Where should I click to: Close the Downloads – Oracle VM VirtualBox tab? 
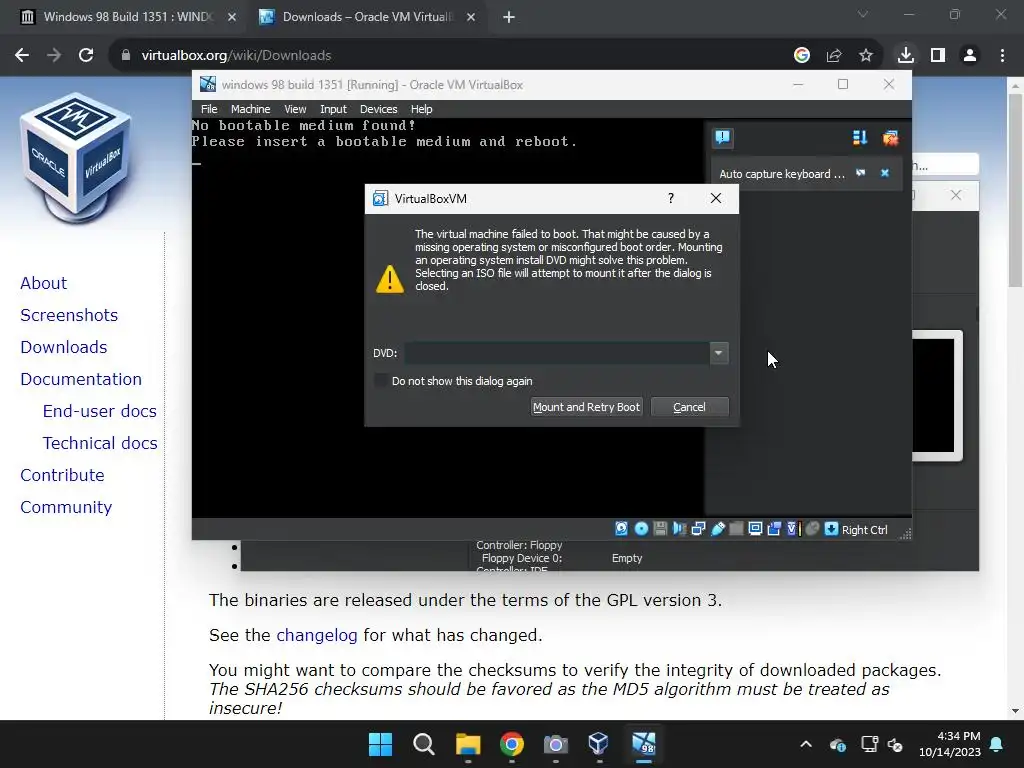click(x=471, y=17)
